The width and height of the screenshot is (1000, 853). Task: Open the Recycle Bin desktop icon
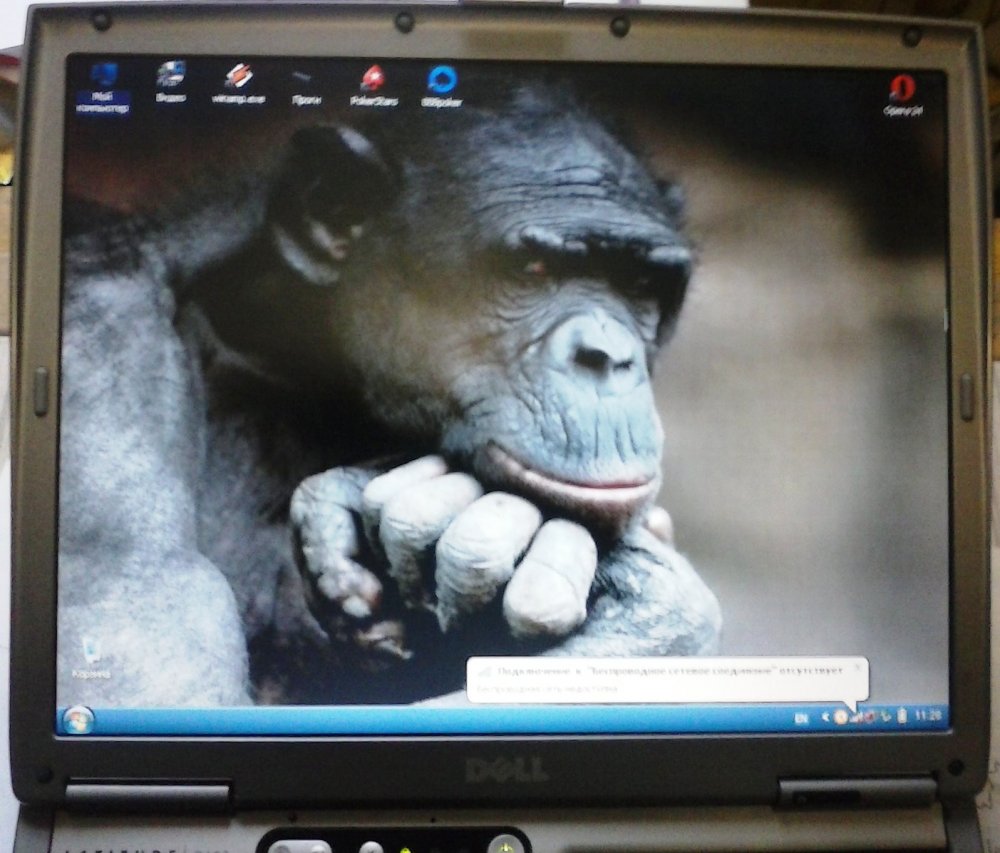91,657
